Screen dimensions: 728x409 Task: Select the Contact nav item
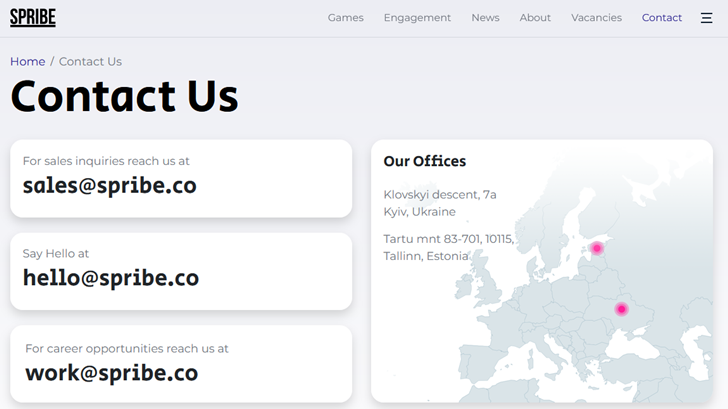pyautogui.click(x=662, y=18)
